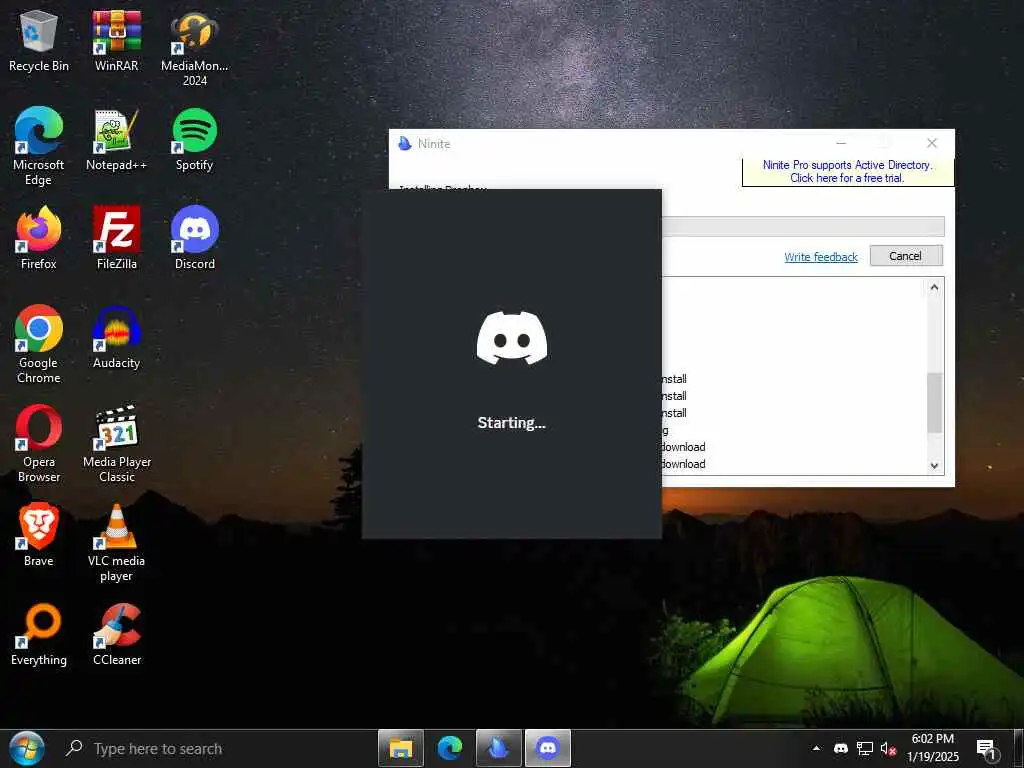Open MediaMonkey 2024 desktop shortcut
The height and width of the screenshot is (768, 1024).
coord(195,48)
